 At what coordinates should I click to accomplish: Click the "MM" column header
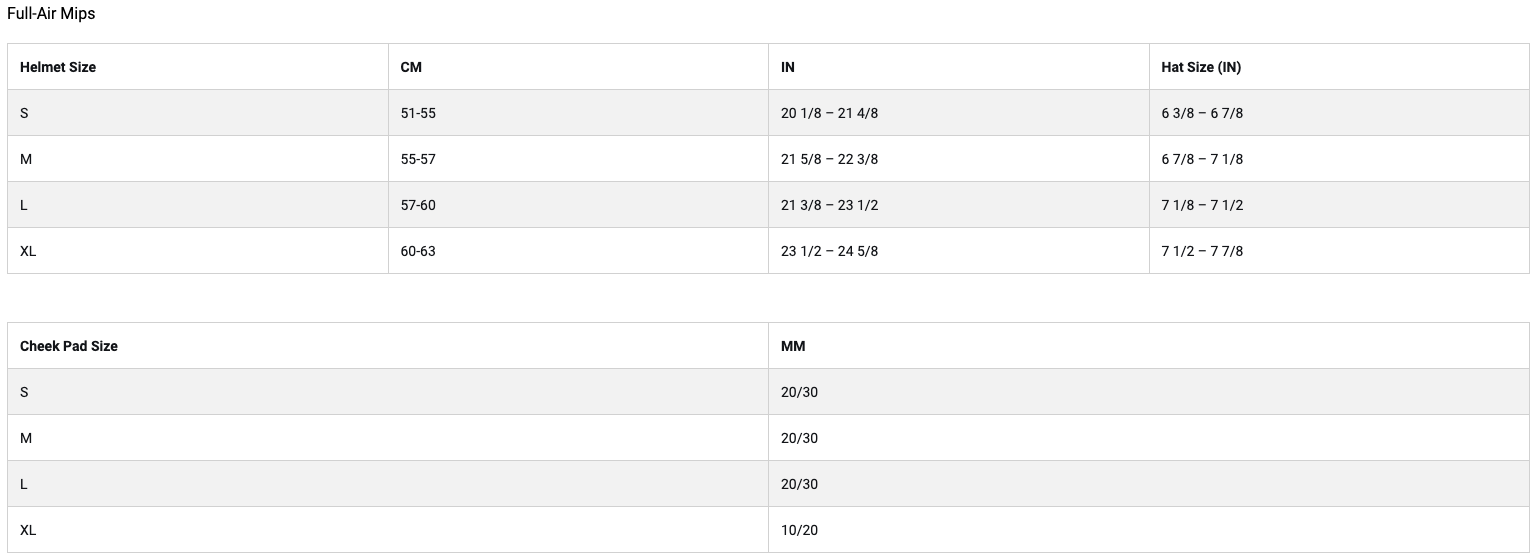tap(793, 346)
